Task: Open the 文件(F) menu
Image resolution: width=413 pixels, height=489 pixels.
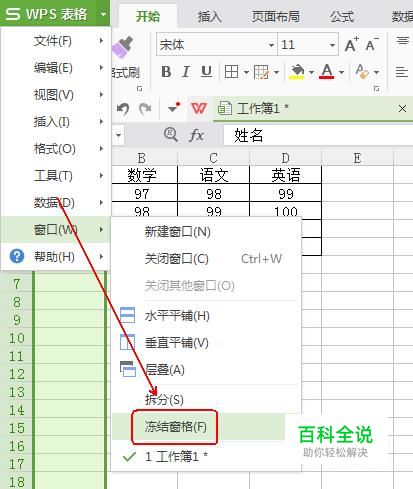Action: (56, 41)
